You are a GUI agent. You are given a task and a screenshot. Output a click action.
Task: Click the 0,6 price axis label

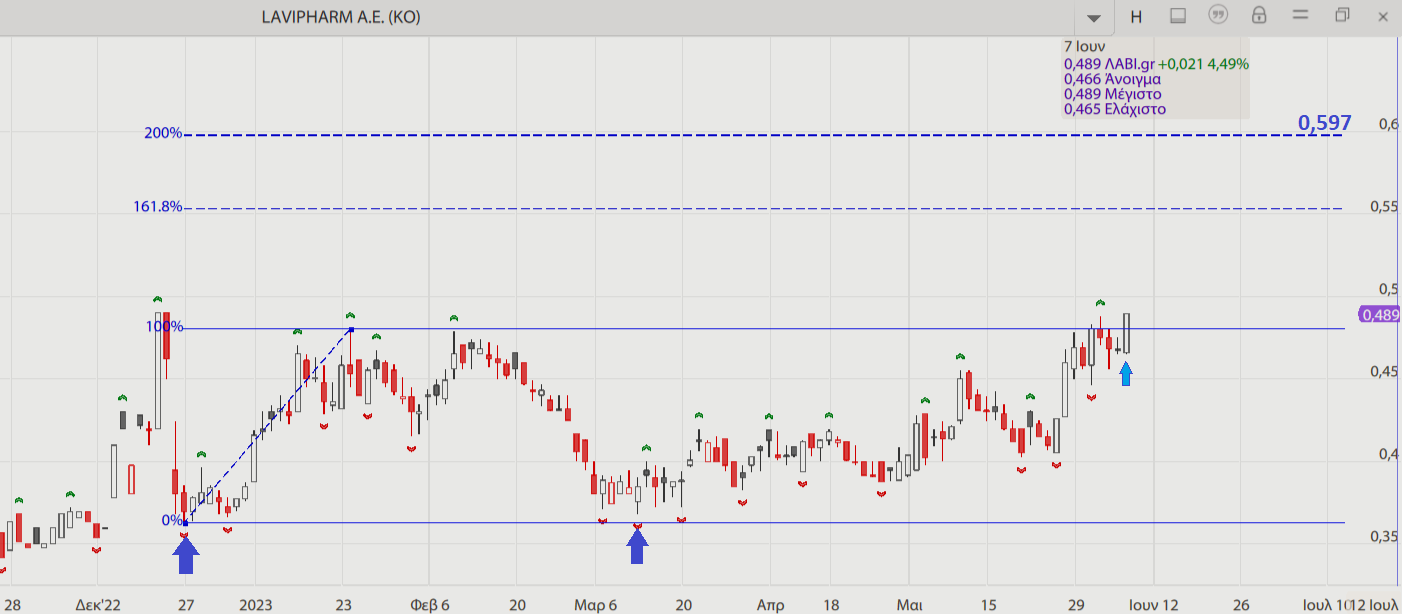point(1388,123)
